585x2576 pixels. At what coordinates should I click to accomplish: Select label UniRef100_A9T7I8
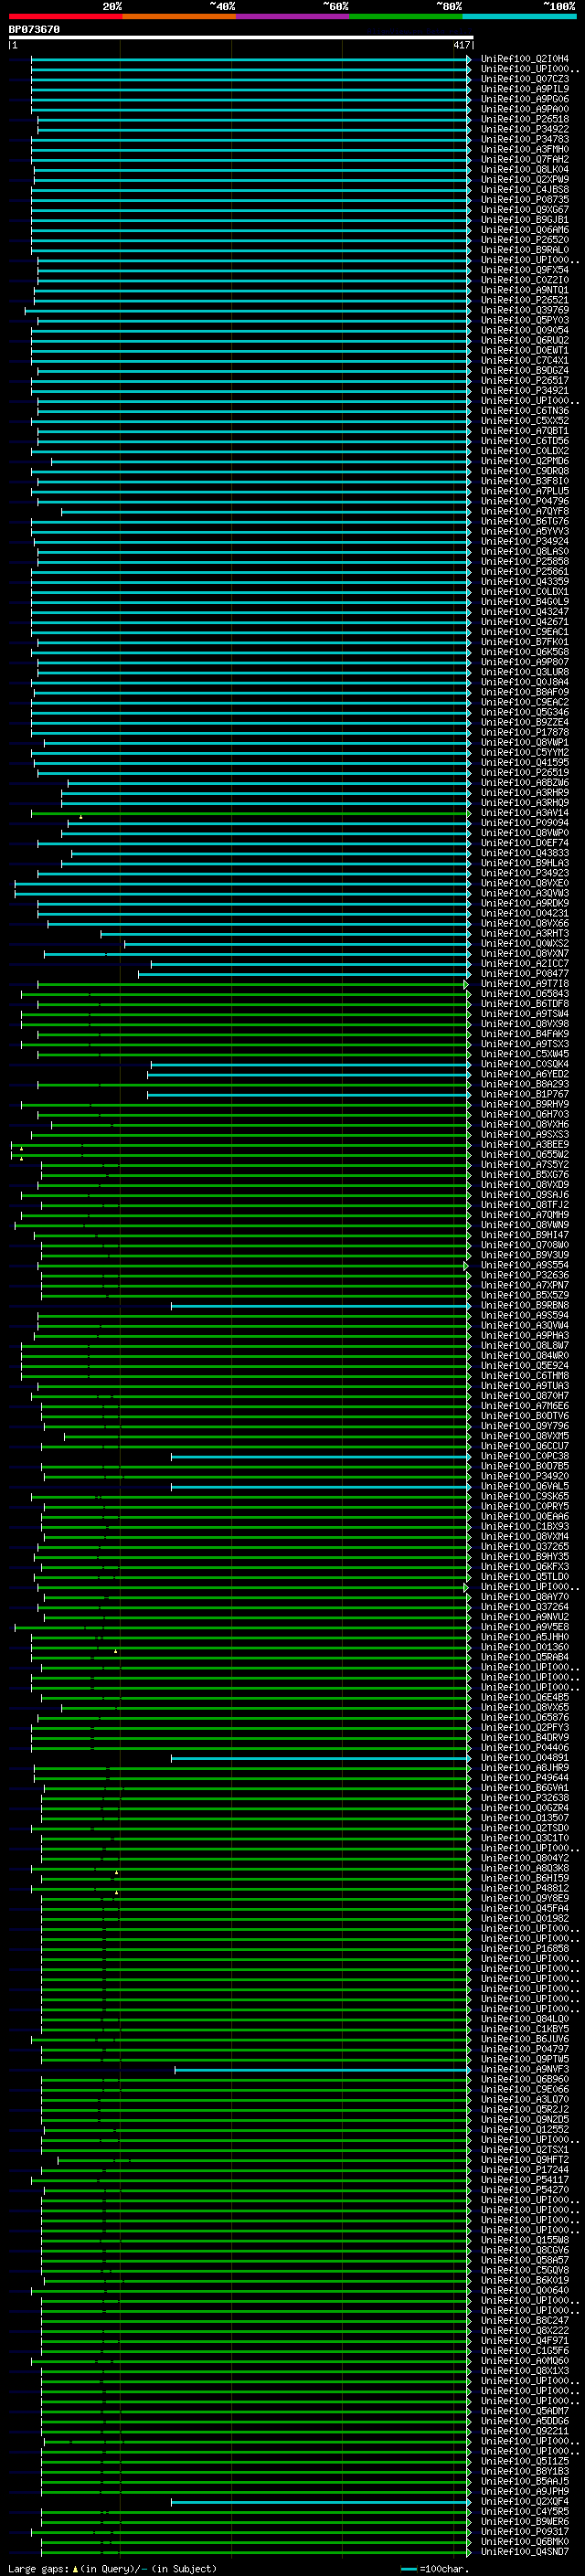pos(524,984)
